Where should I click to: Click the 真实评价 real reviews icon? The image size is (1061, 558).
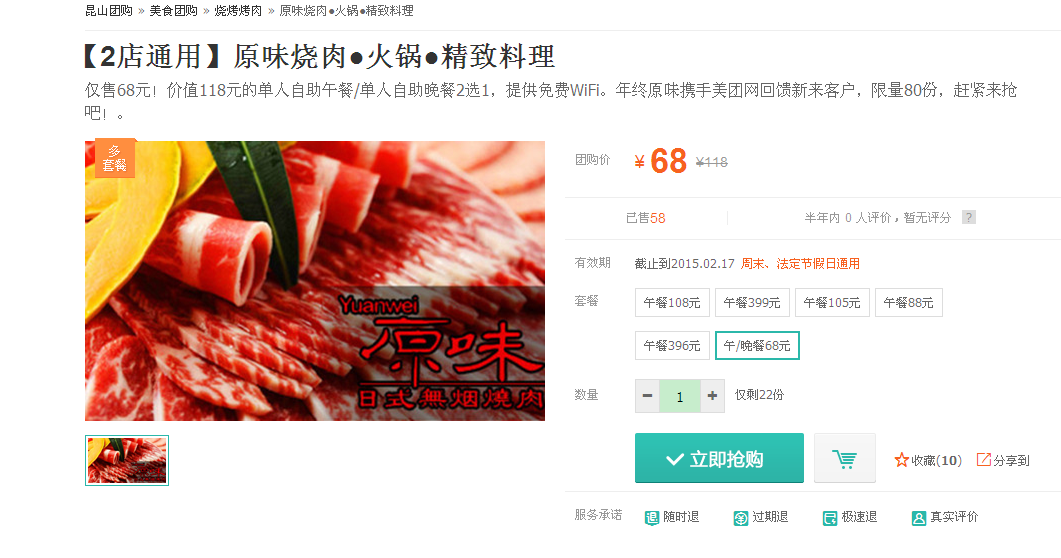pyautogui.click(x=918, y=517)
